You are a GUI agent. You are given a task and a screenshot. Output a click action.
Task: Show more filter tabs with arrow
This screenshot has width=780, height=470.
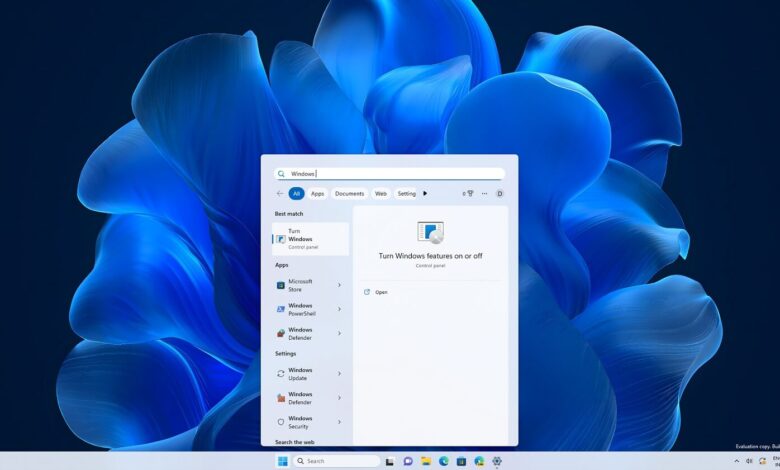point(425,194)
